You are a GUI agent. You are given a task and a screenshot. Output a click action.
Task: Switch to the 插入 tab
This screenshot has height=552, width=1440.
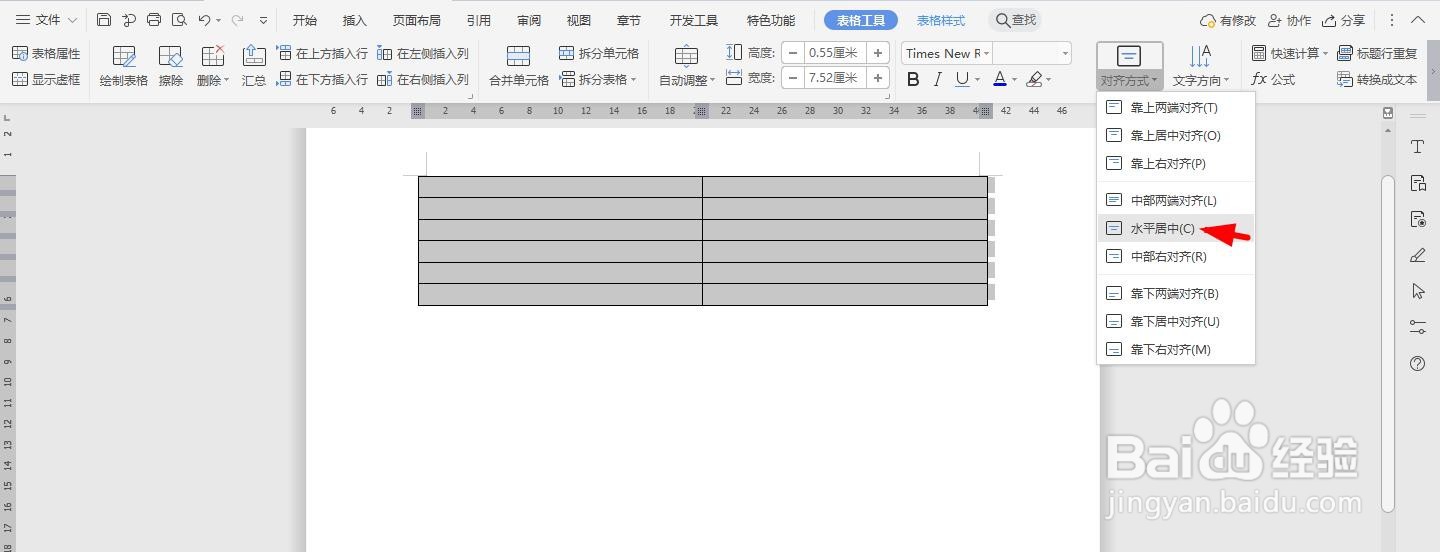tap(354, 20)
